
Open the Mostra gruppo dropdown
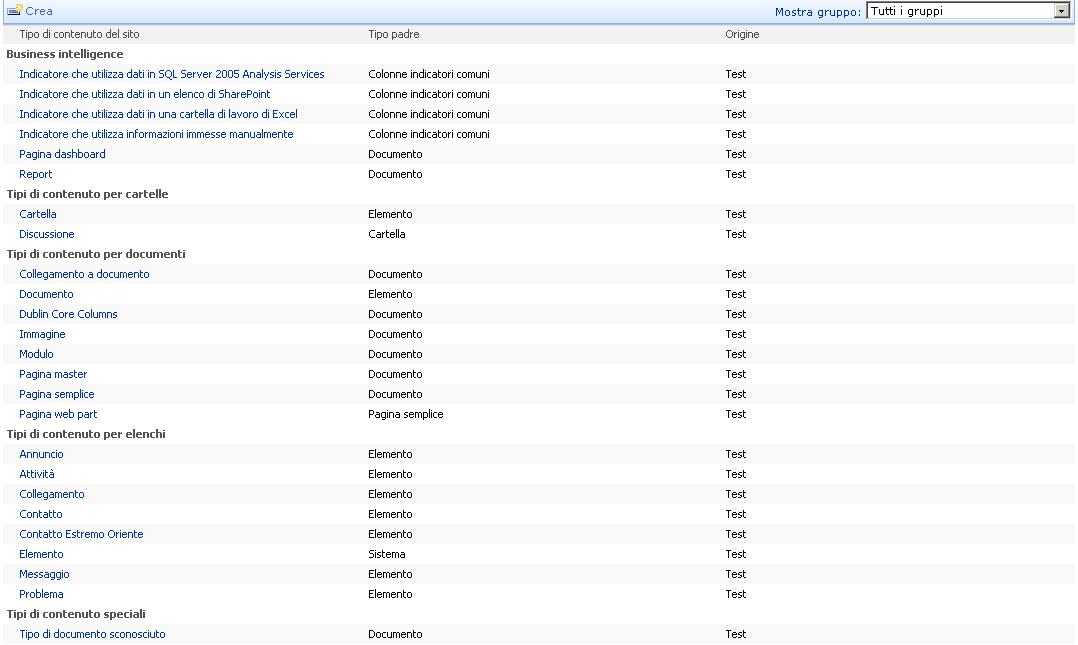click(967, 11)
